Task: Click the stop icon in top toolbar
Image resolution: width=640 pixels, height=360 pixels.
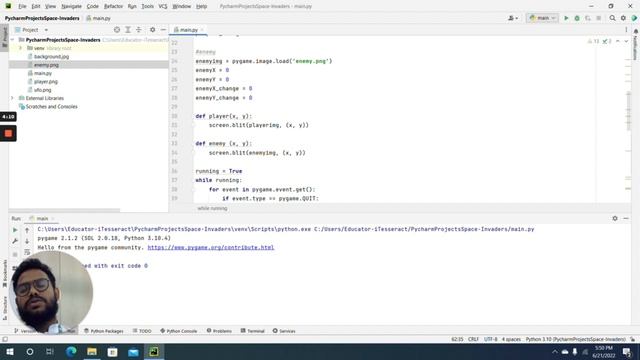Action: [598, 18]
